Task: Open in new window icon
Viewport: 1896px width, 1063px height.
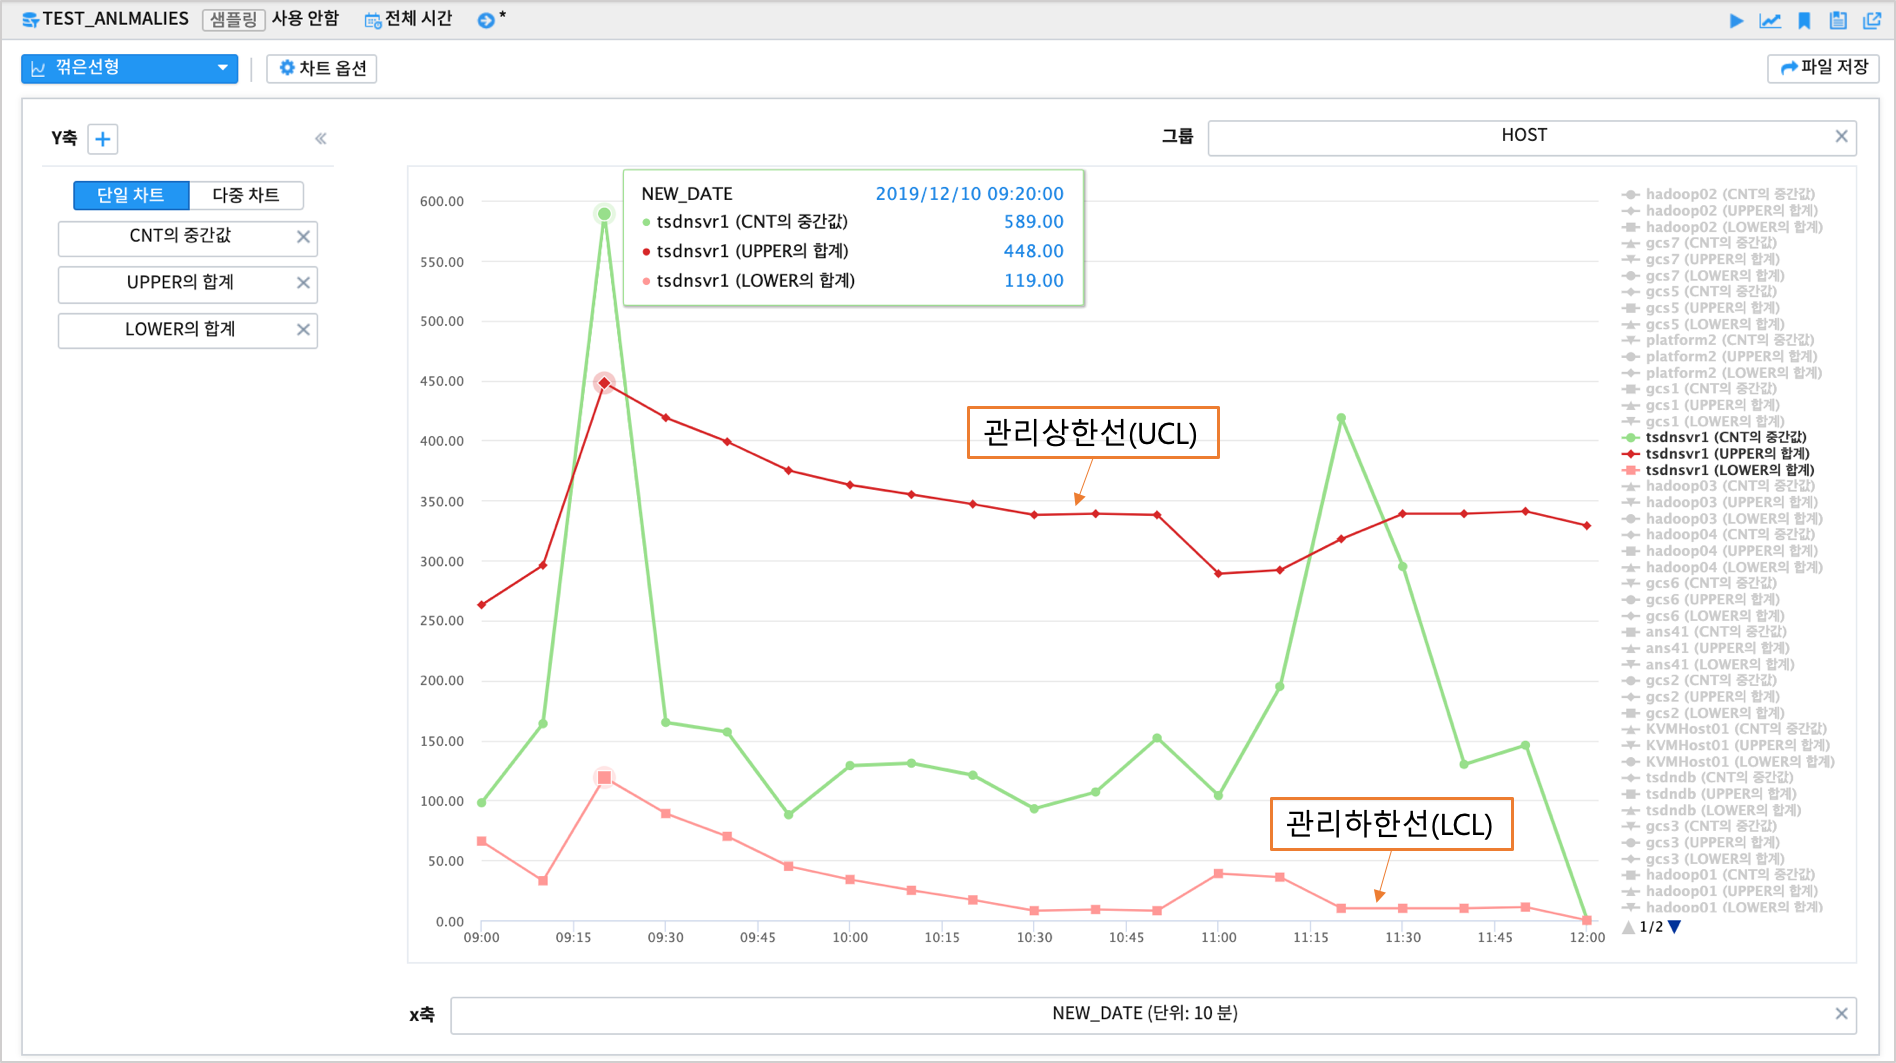Action: [1872, 20]
